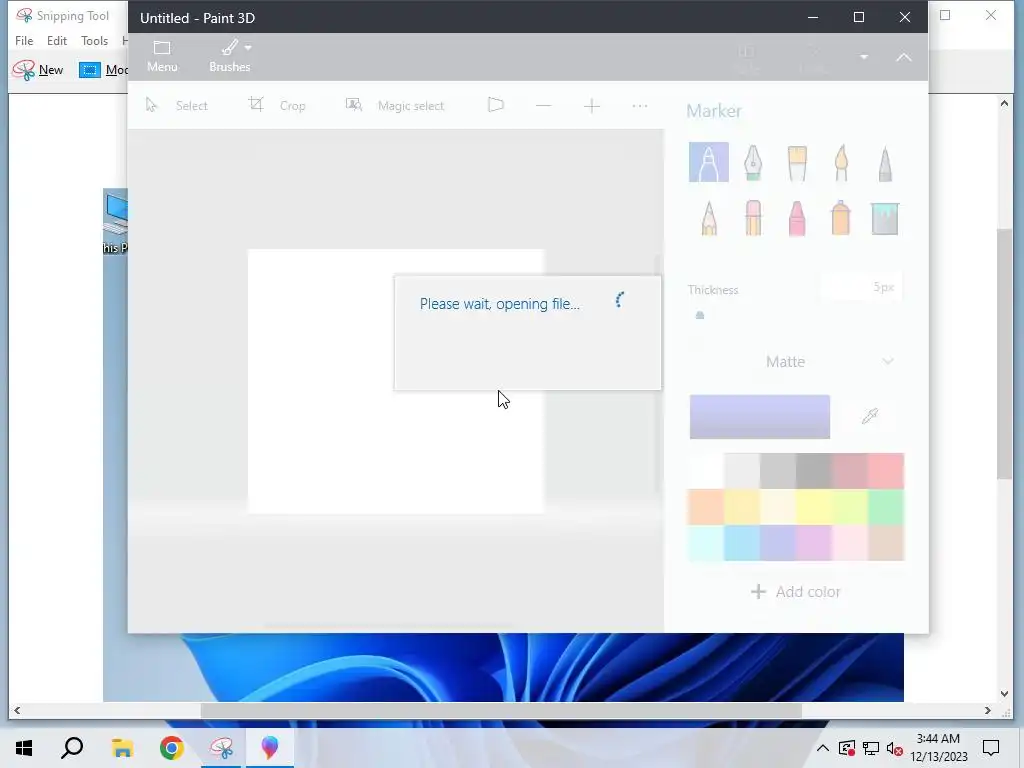Select the Crayon brush
This screenshot has height=768, width=1024.
click(x=797, y=217)
